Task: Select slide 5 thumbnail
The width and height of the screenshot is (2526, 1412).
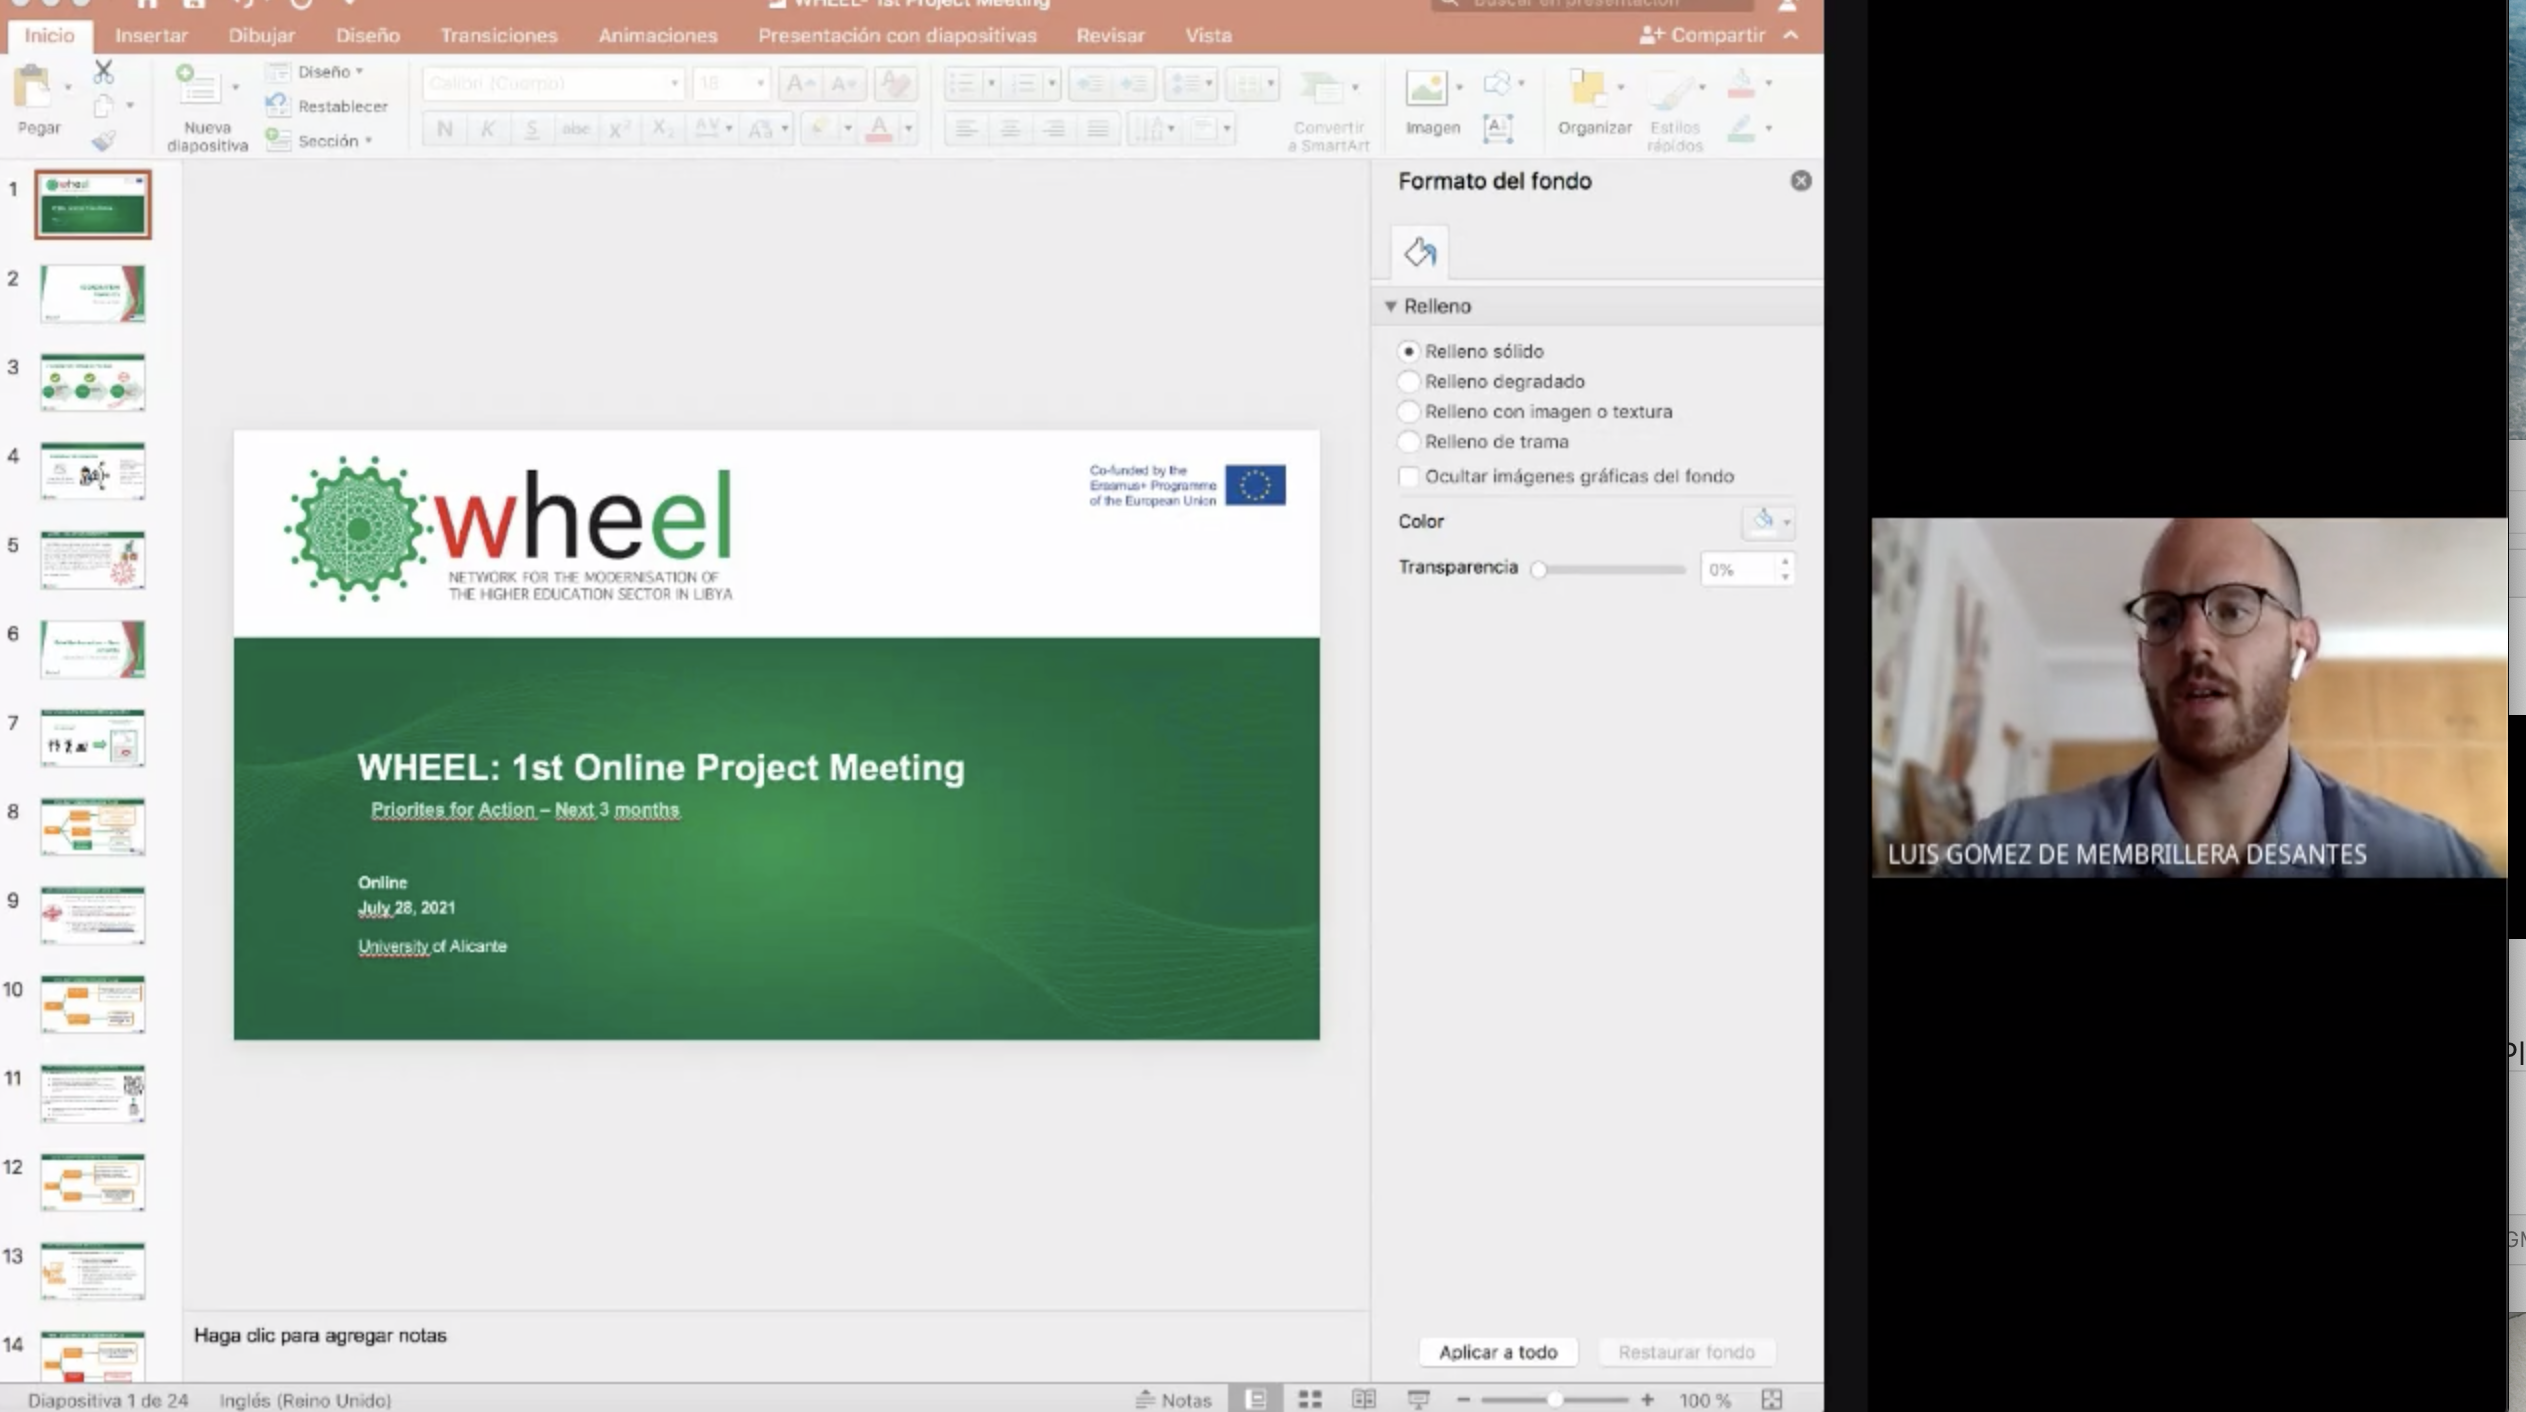Action: click(93, 560)
